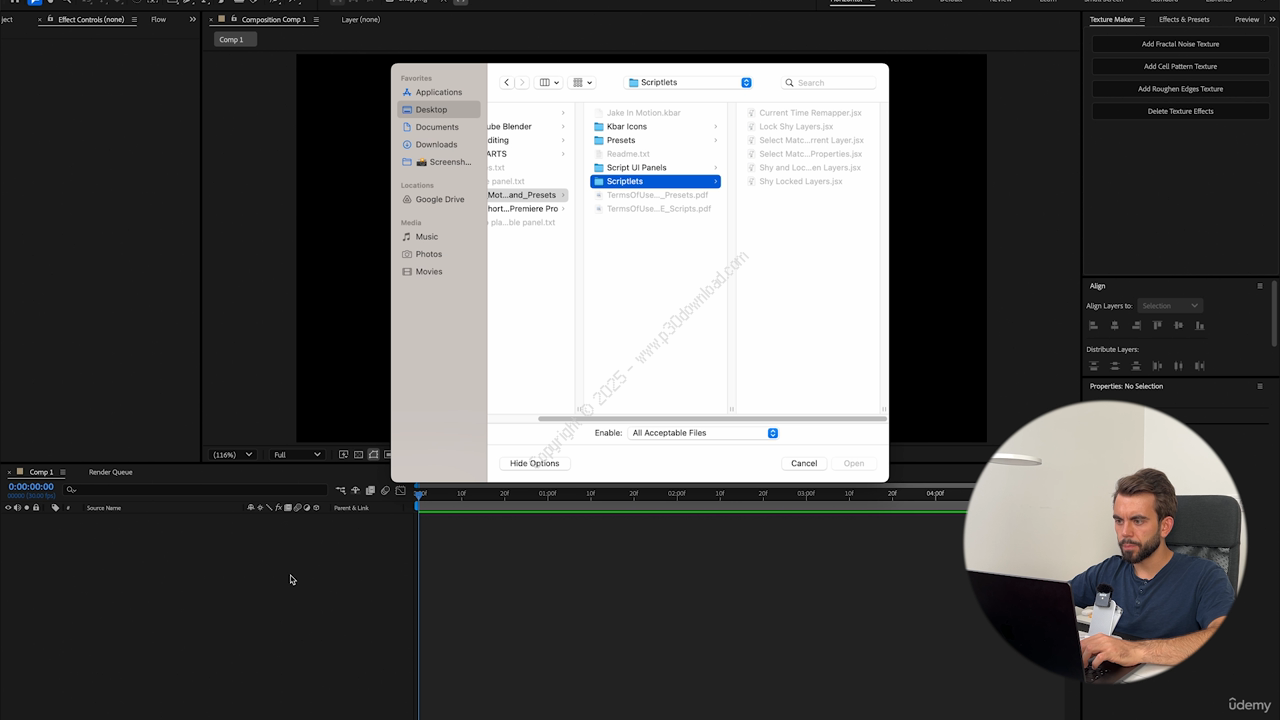Switch to the Effects & Presets tab

(x=1183, y=19)
